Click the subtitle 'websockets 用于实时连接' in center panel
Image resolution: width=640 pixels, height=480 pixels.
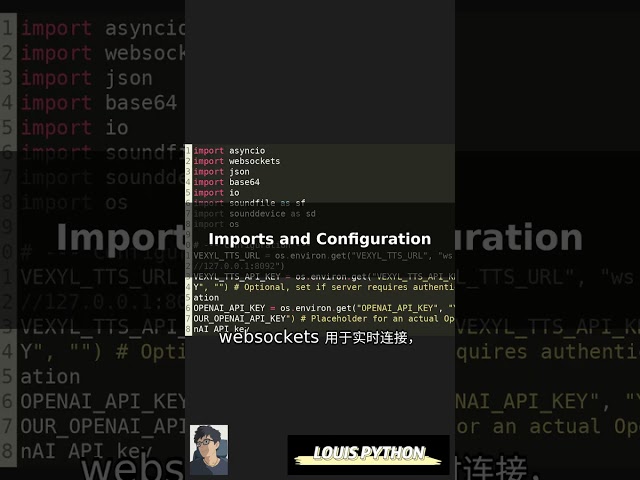tap(317, 338)
